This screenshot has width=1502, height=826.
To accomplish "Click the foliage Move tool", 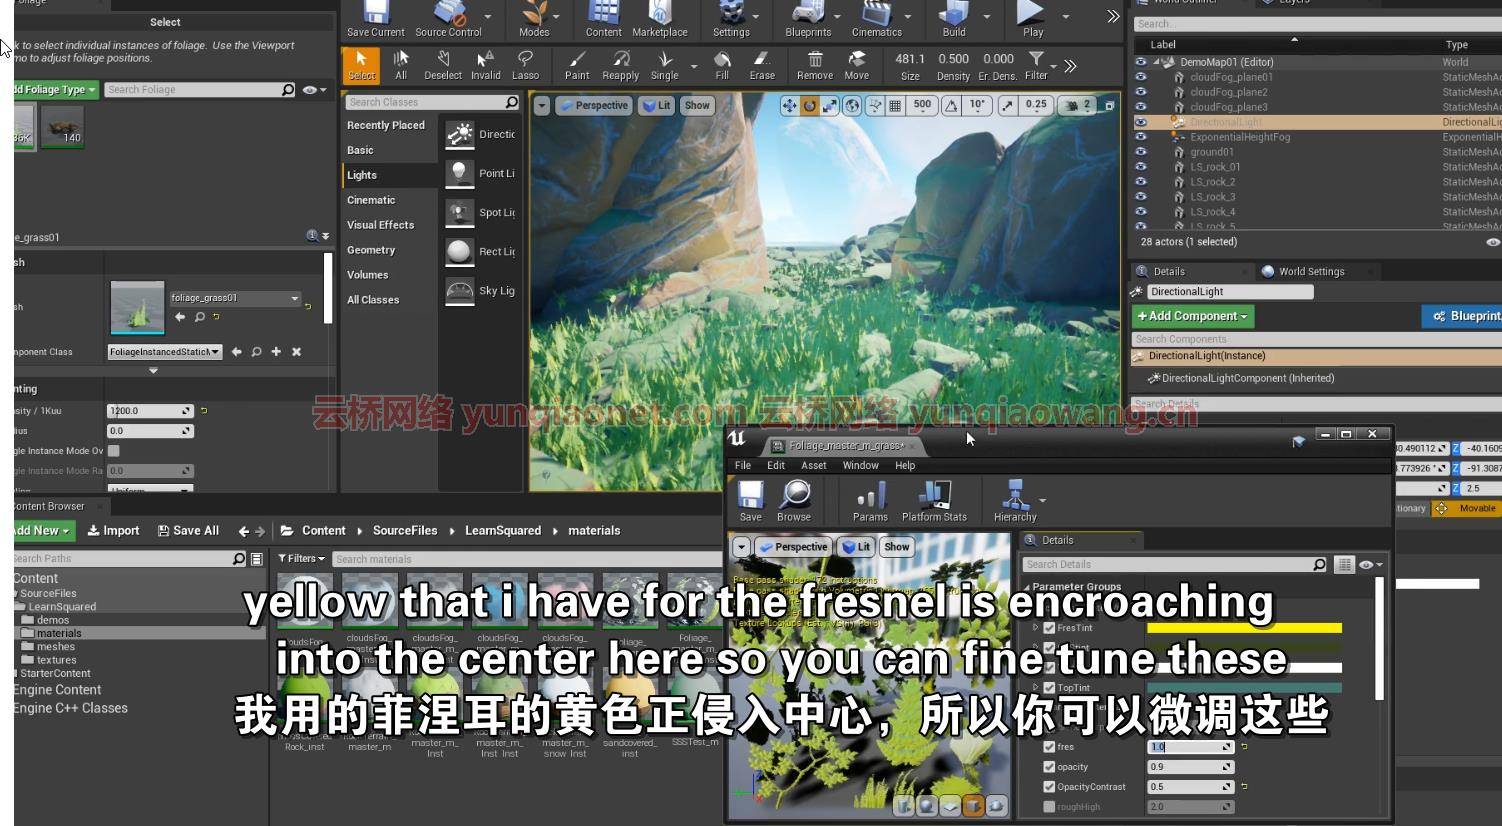I will tap(857, 65).
